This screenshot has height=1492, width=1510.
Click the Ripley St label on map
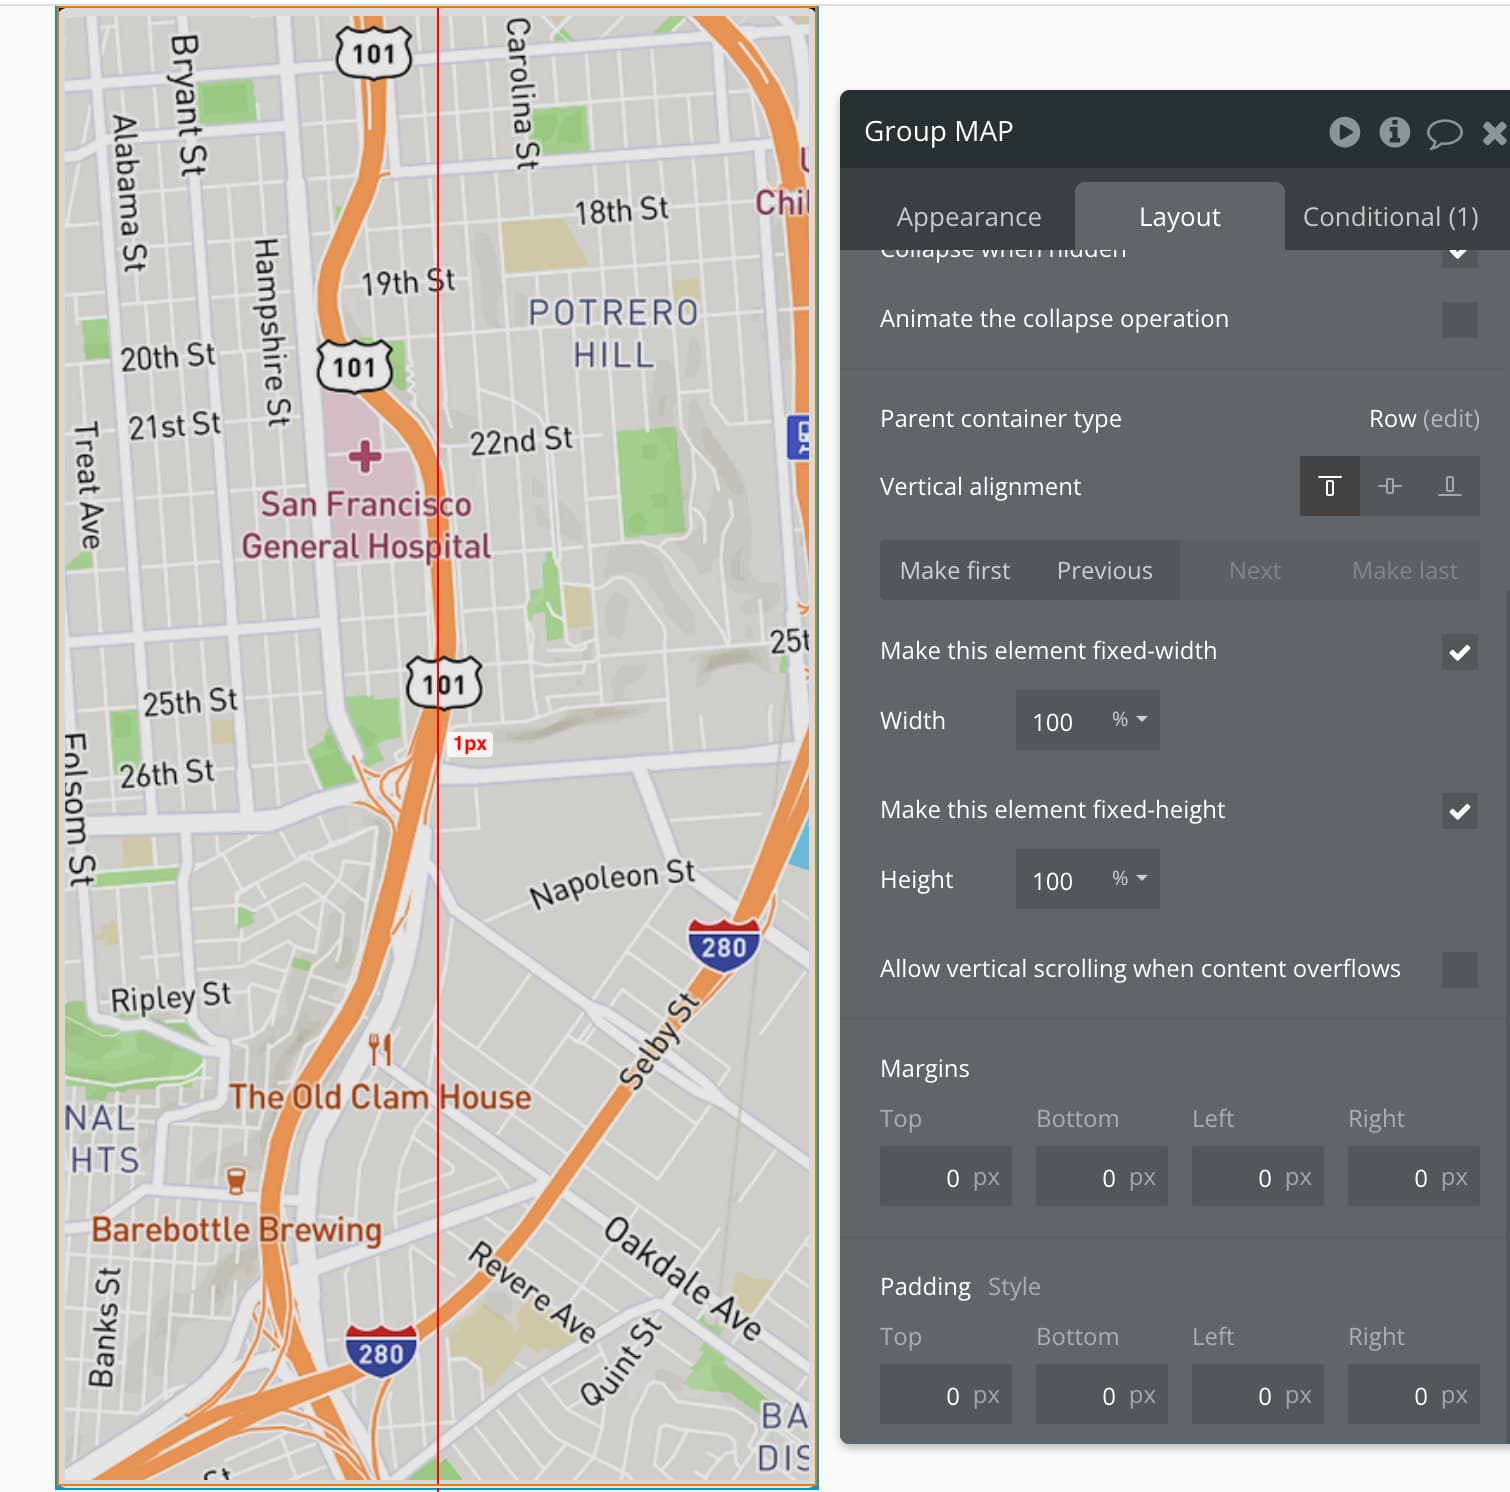[x=171, y=997]
